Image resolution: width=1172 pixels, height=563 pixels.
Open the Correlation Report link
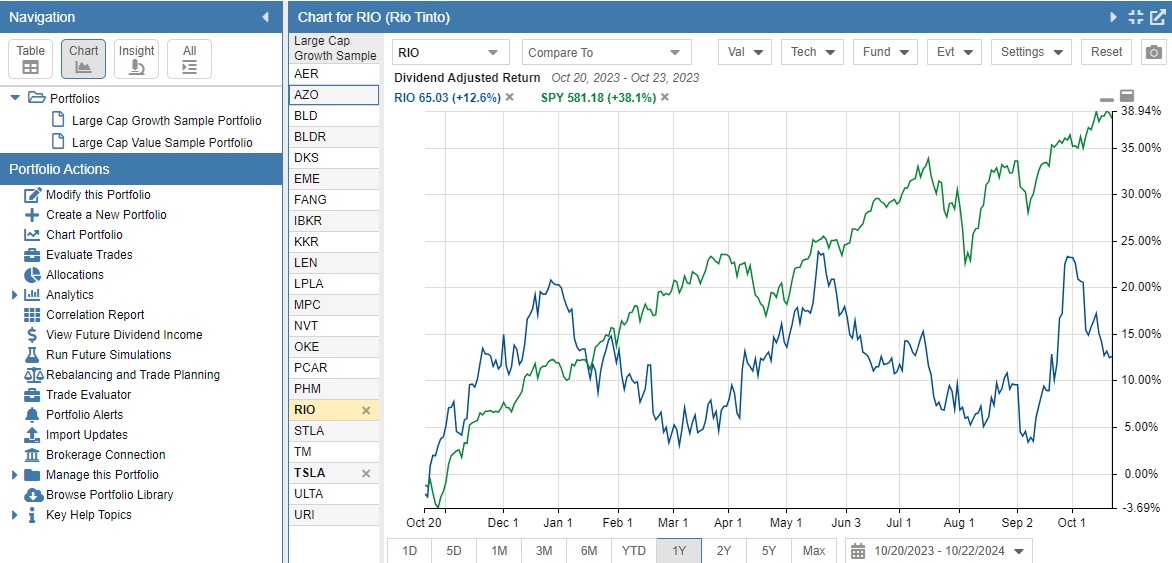(x=95, y=315)
